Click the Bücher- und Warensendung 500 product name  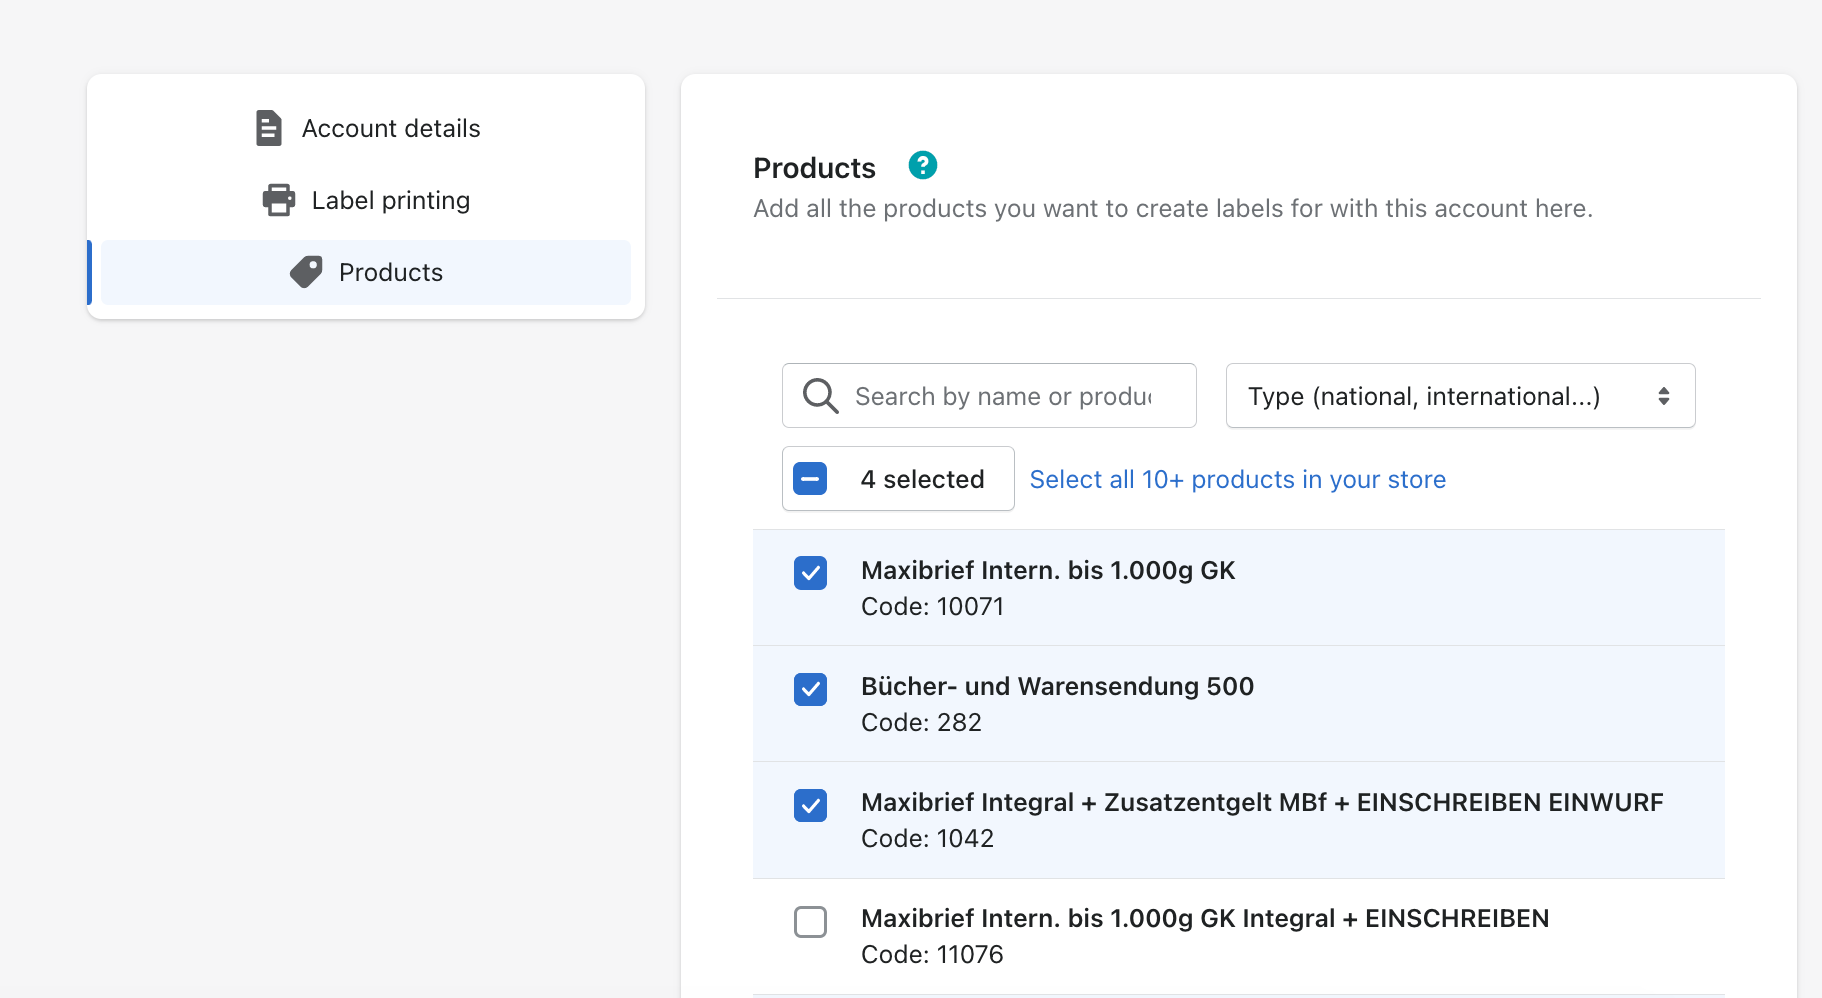(1057, 686)
